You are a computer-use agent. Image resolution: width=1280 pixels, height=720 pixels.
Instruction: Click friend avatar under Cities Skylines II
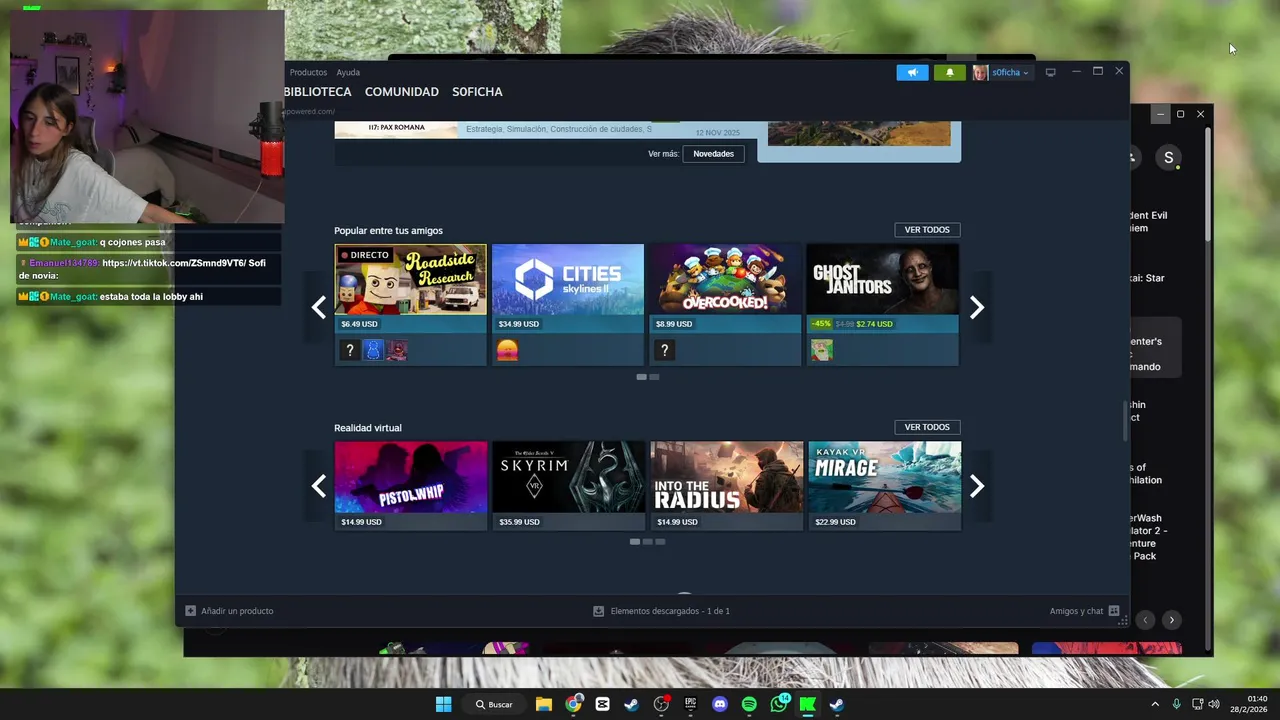507,350
